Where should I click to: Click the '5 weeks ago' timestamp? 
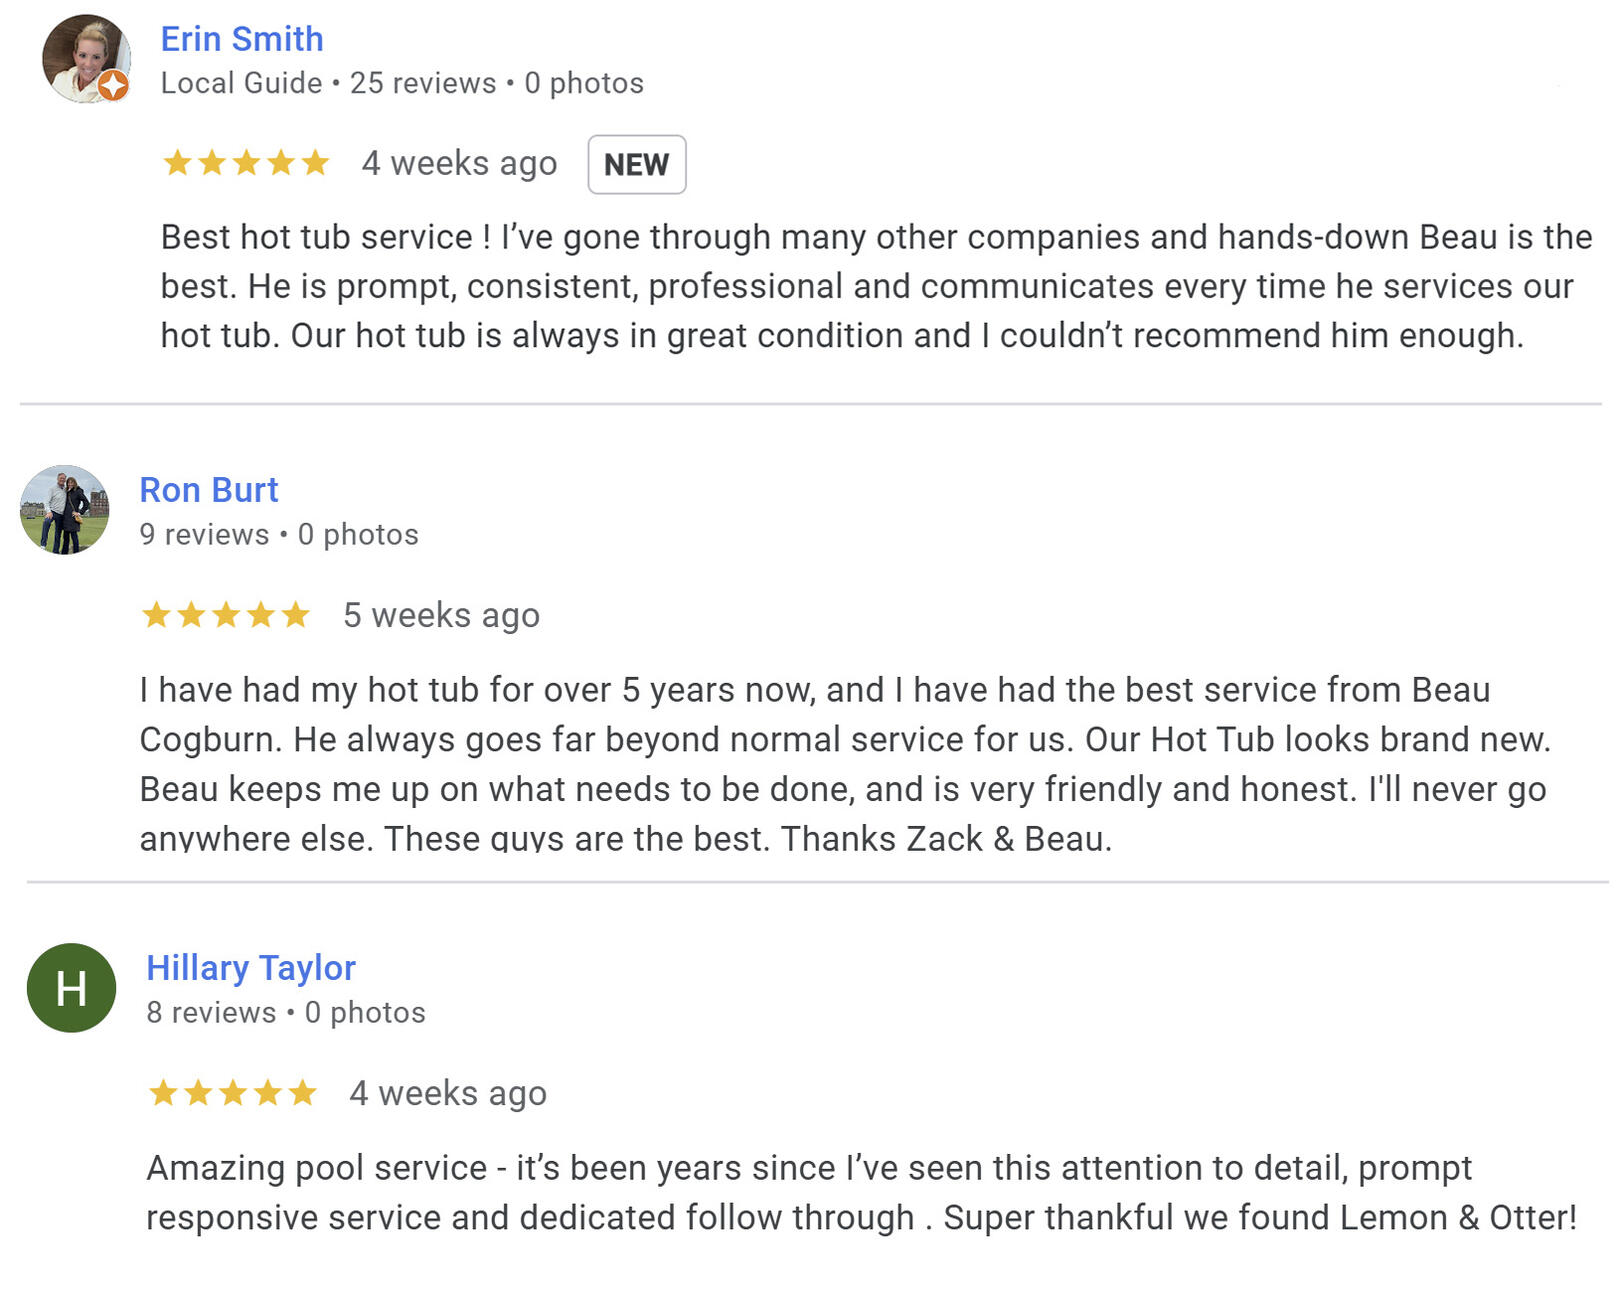[441, 615]
